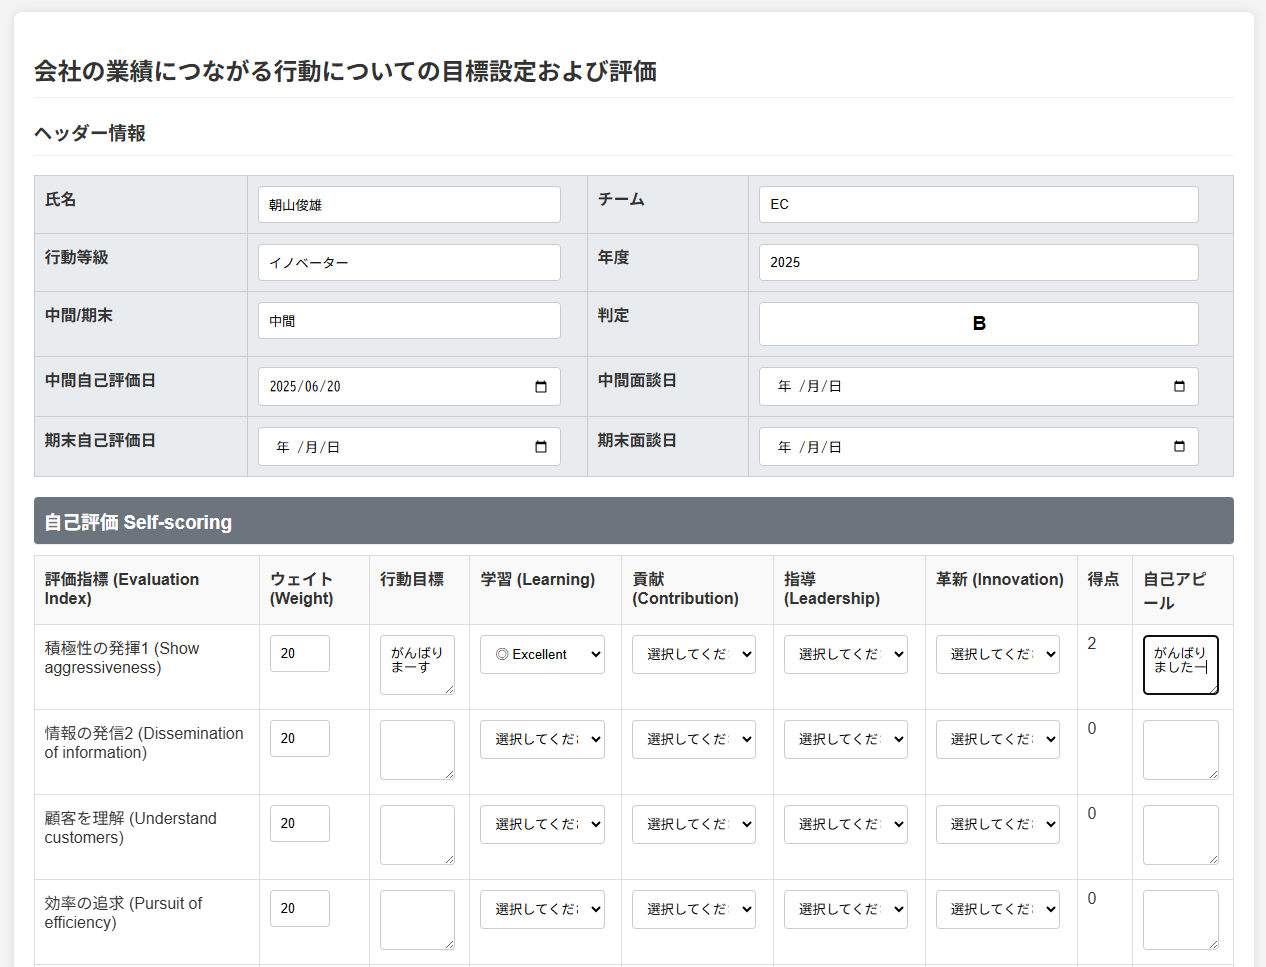1266x967 pixels.
Task: Open the Innovation dropdown for 顧客を理解
Action: 998,824
